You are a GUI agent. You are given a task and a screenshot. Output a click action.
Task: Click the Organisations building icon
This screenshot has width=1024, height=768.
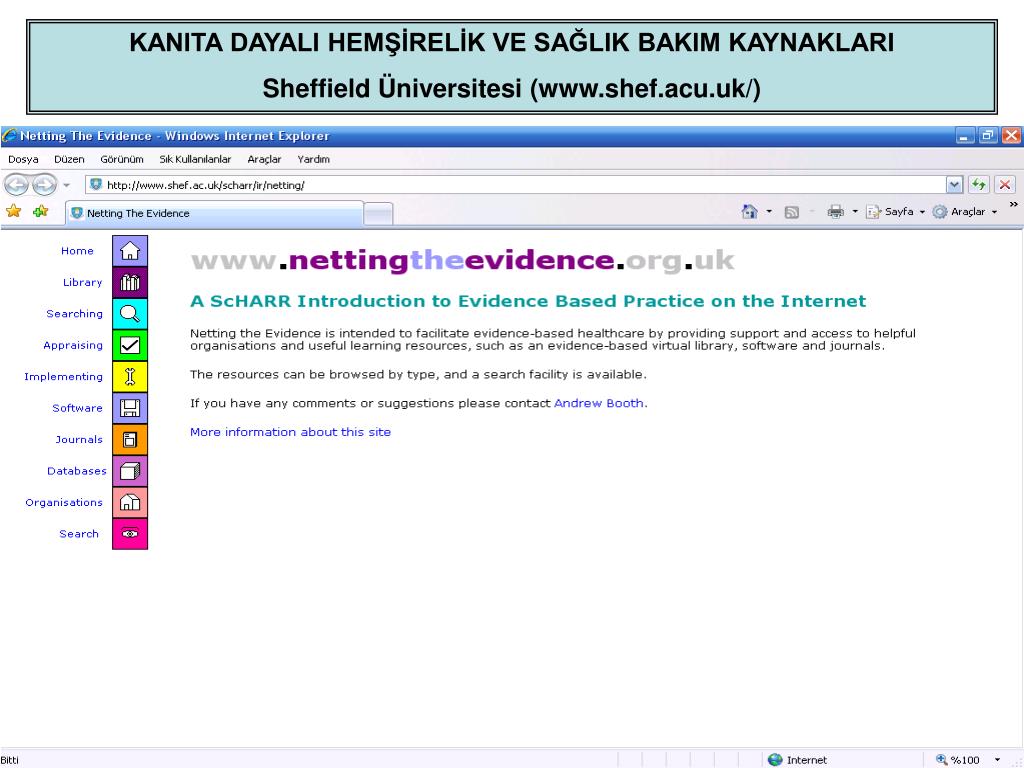130,502
